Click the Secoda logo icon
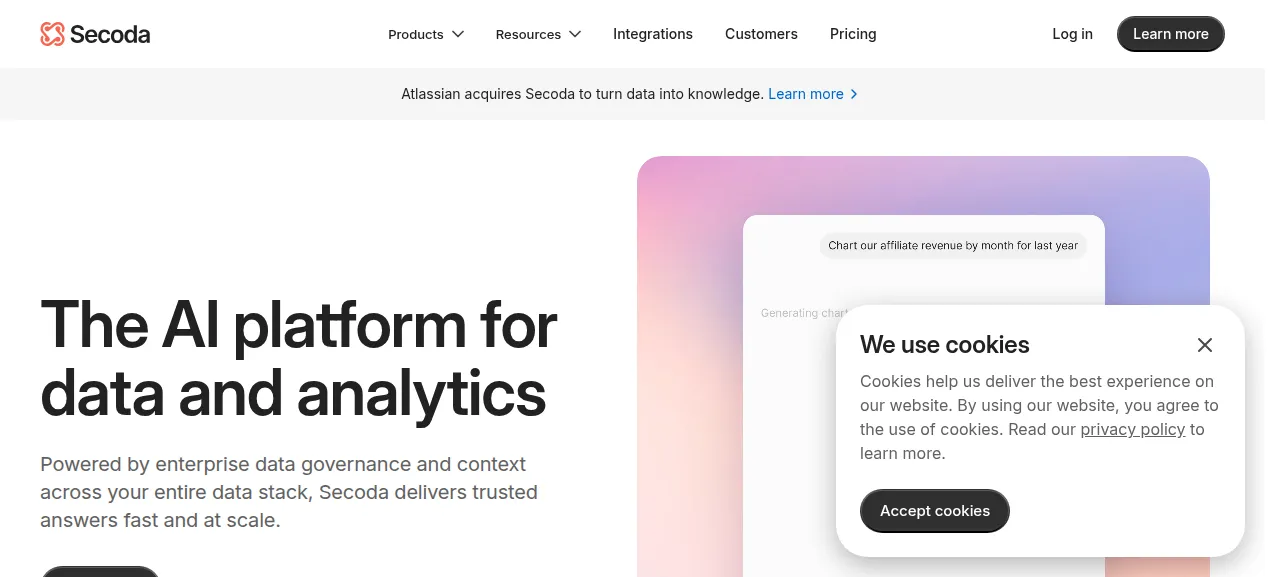Viewport: 1280px width, 577px height. [x=52, y=34]
